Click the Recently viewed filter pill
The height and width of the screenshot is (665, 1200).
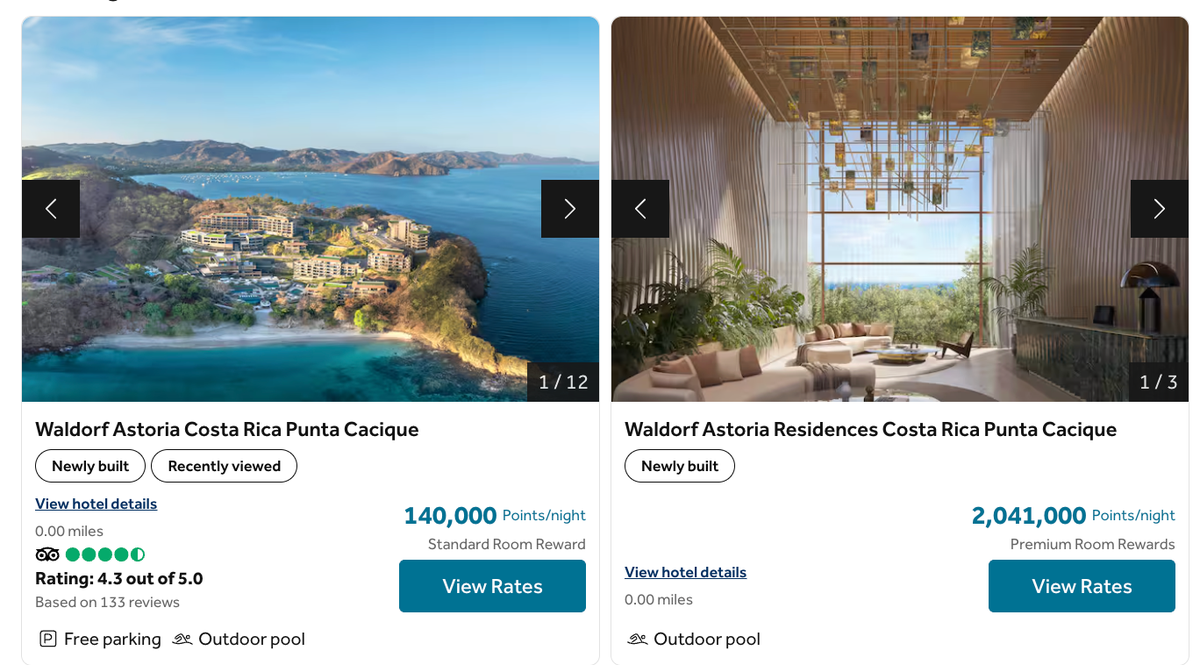(224, 466)
